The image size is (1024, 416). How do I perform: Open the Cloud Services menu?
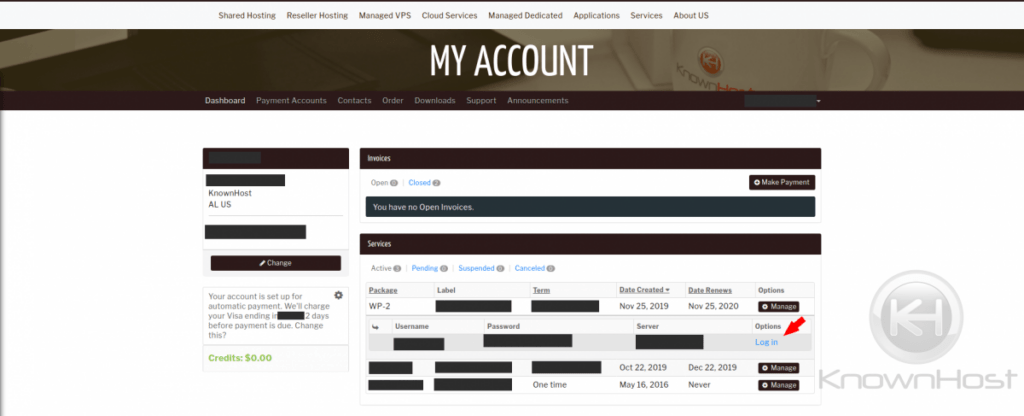pos(449,15)
